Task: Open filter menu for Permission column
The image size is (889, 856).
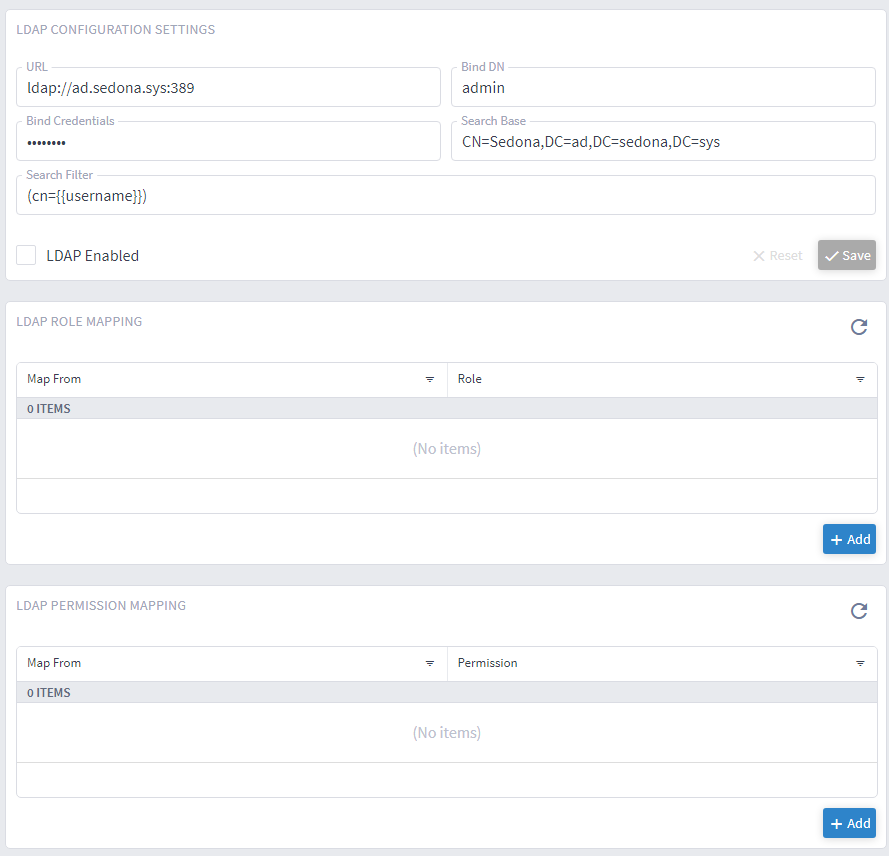Action: pyautogui.click(x=860, y=664)
